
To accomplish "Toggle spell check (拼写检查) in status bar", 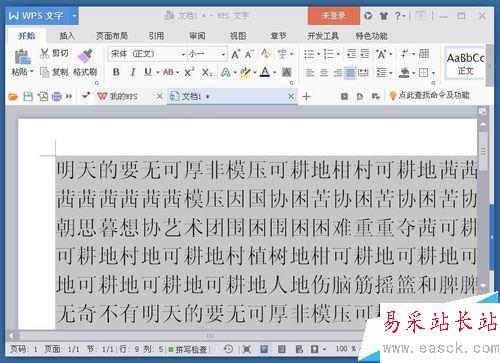I will pyautogui.click(x=188, y=349).
